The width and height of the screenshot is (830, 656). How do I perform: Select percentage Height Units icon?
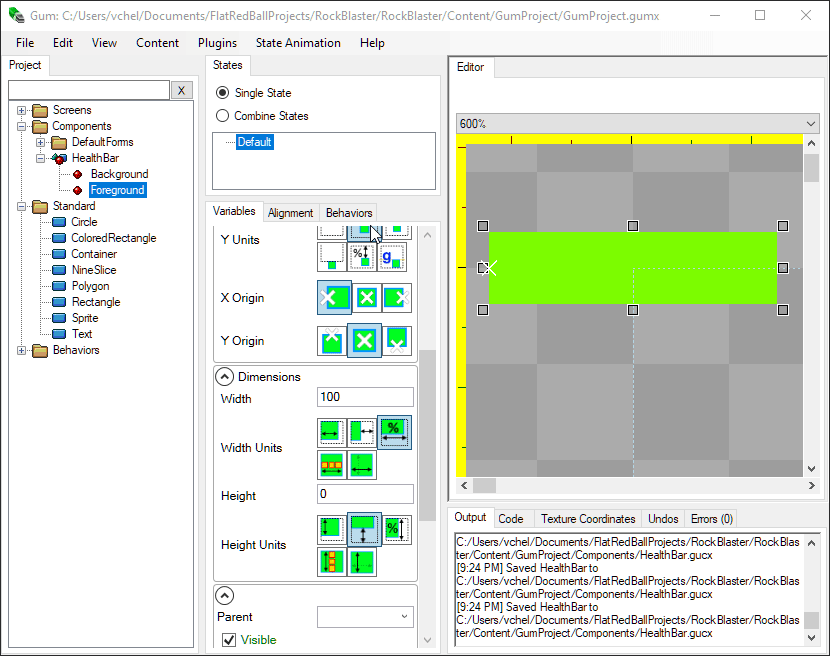coord(397,529)
